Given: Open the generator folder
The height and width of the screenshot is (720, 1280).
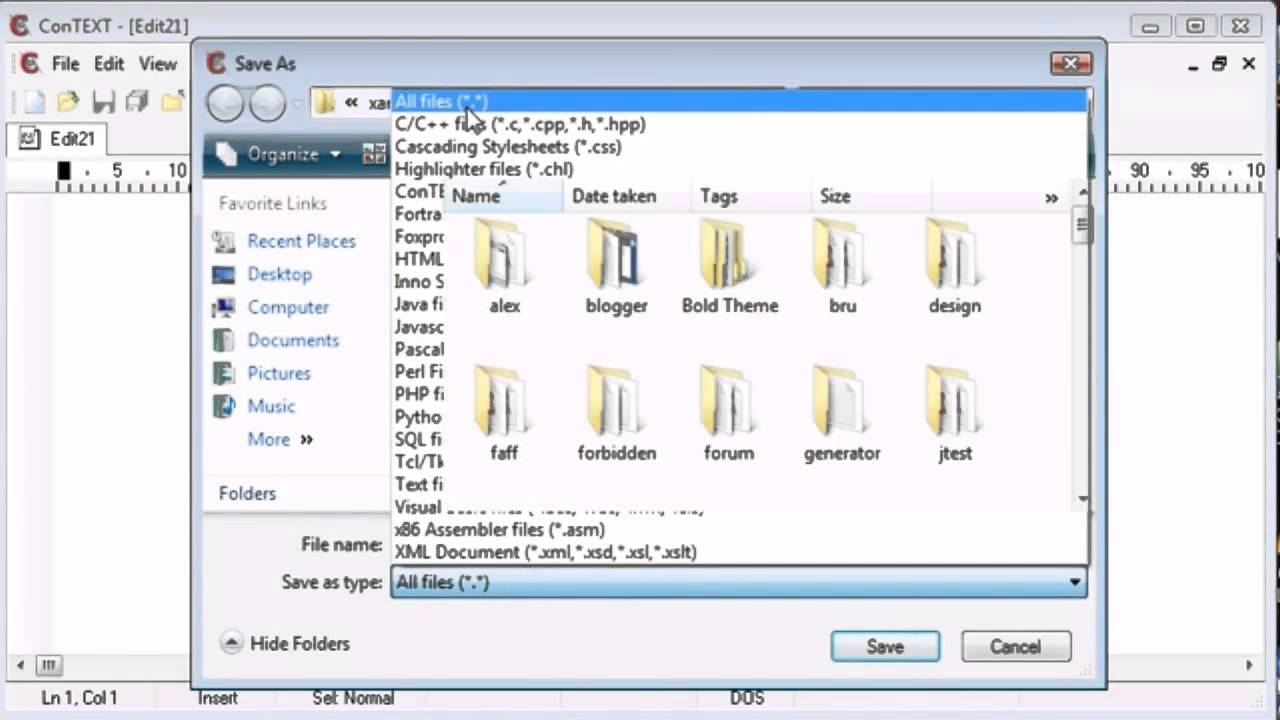Looking at the screenshot, I should coord(842,414).
